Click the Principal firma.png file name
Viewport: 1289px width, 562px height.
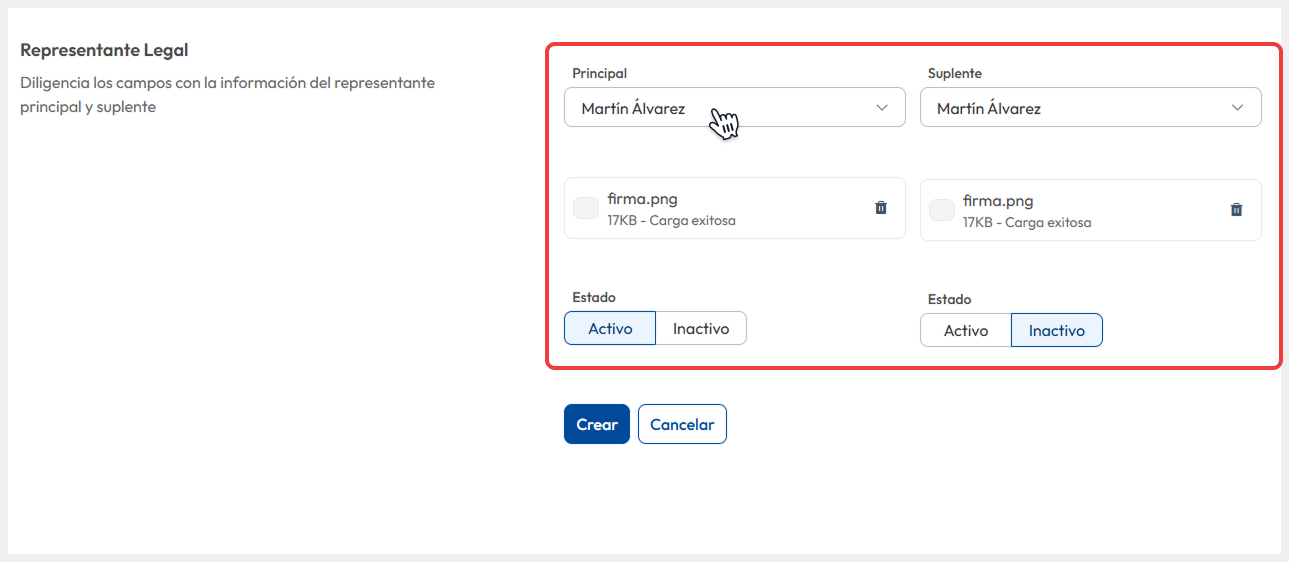click(x=642, y=199)
